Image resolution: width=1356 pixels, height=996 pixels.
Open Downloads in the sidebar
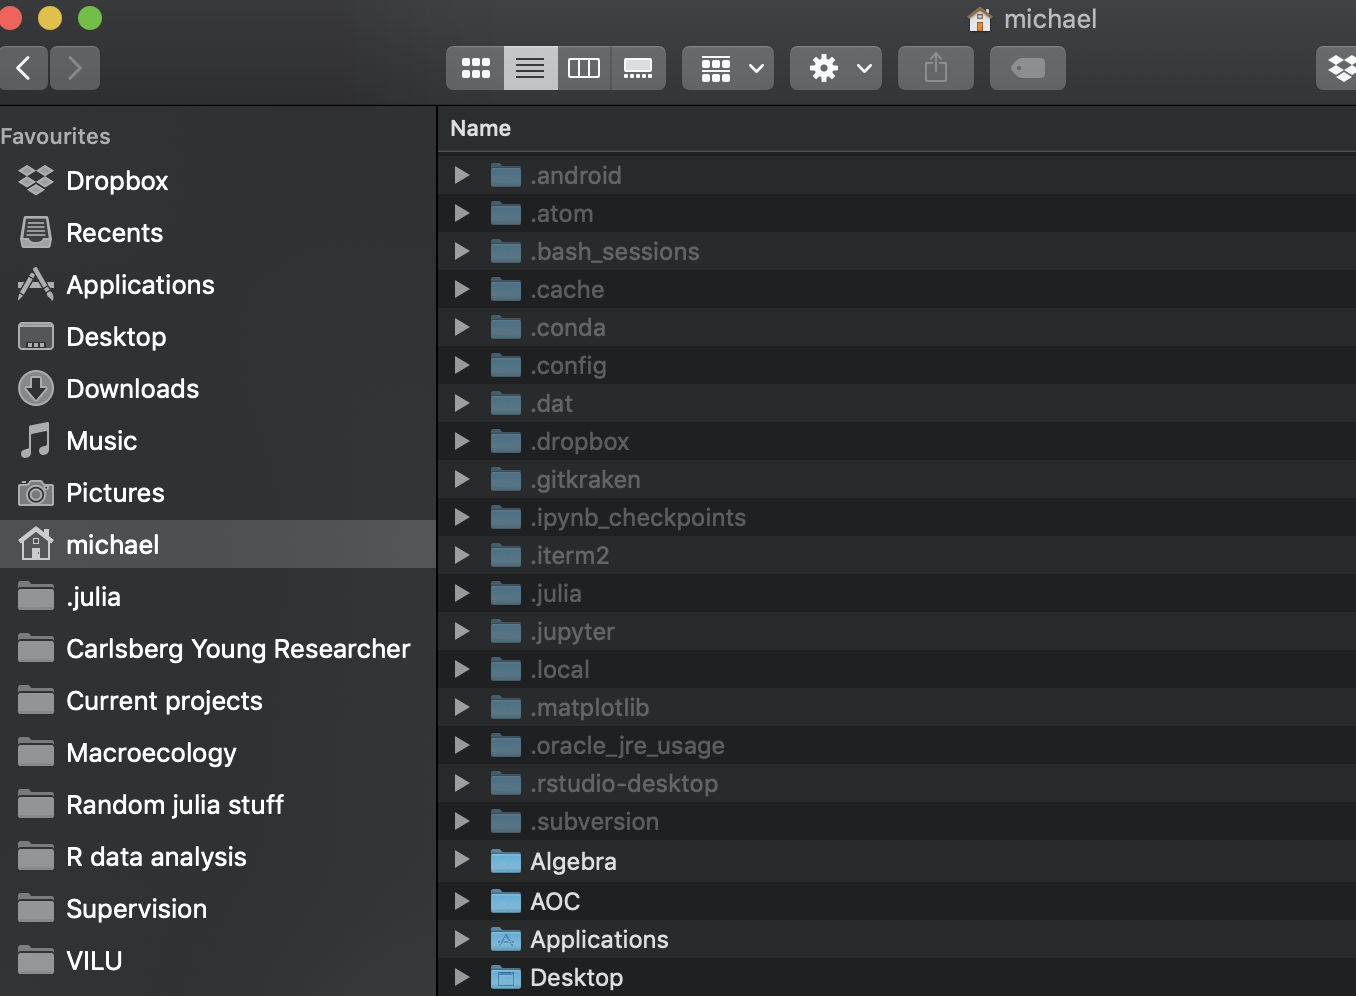point(218,389)
